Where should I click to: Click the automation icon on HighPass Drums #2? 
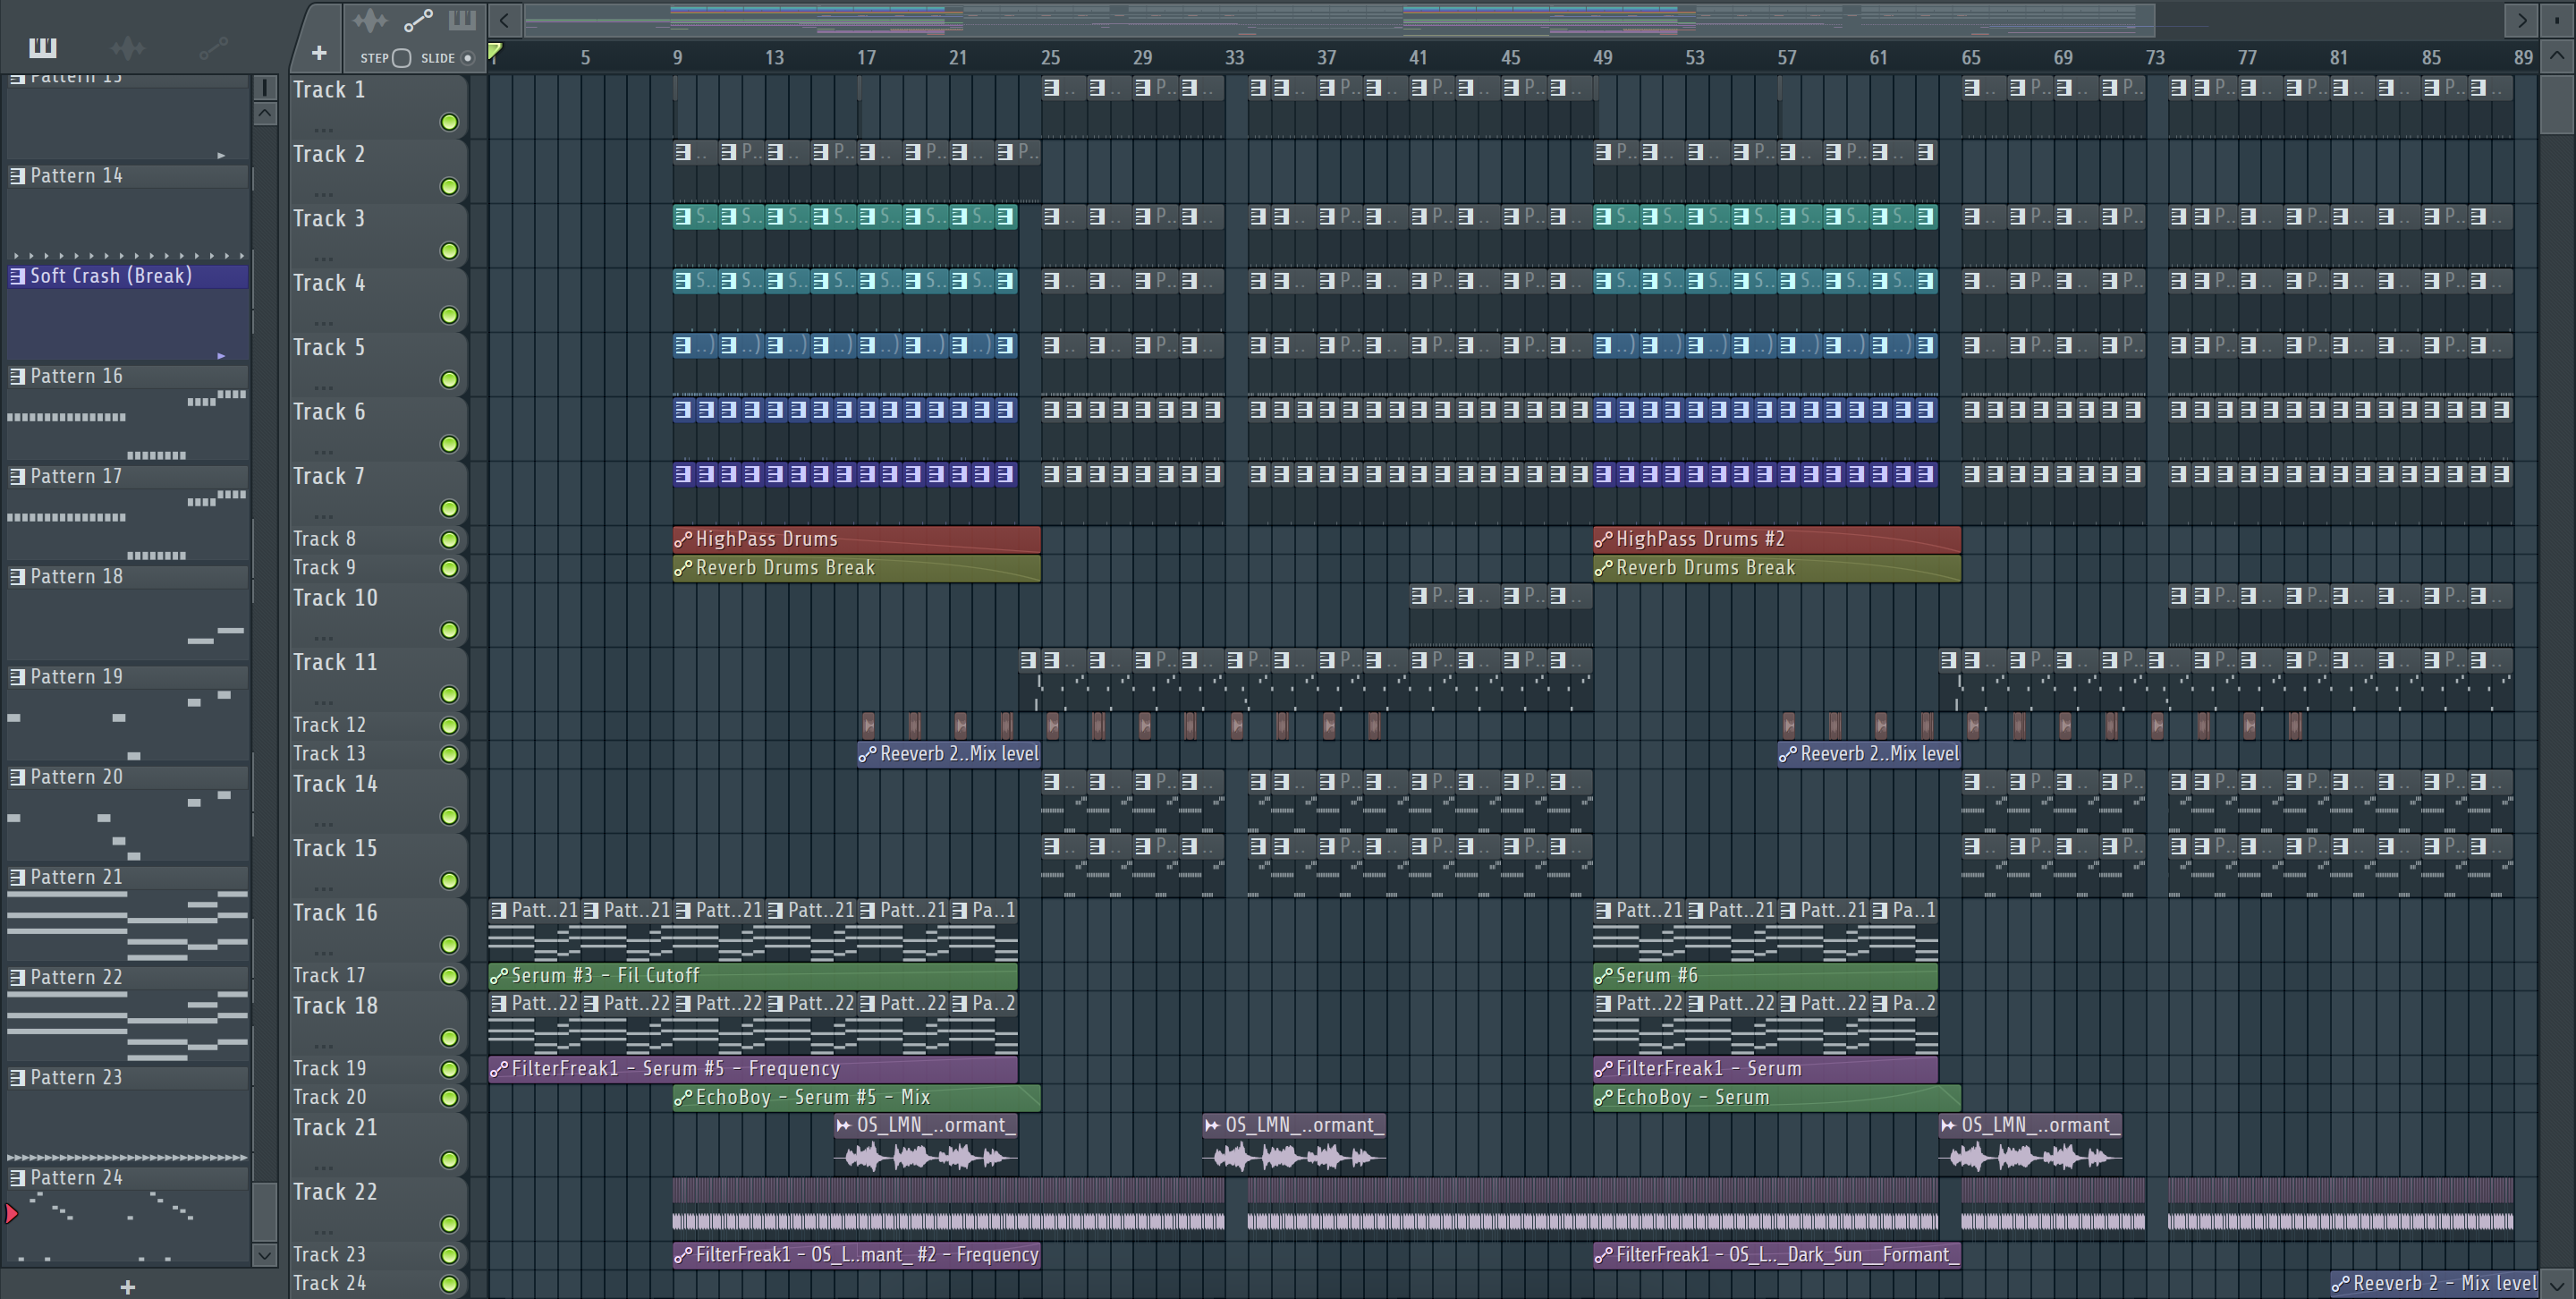(x=1603, y=540)
